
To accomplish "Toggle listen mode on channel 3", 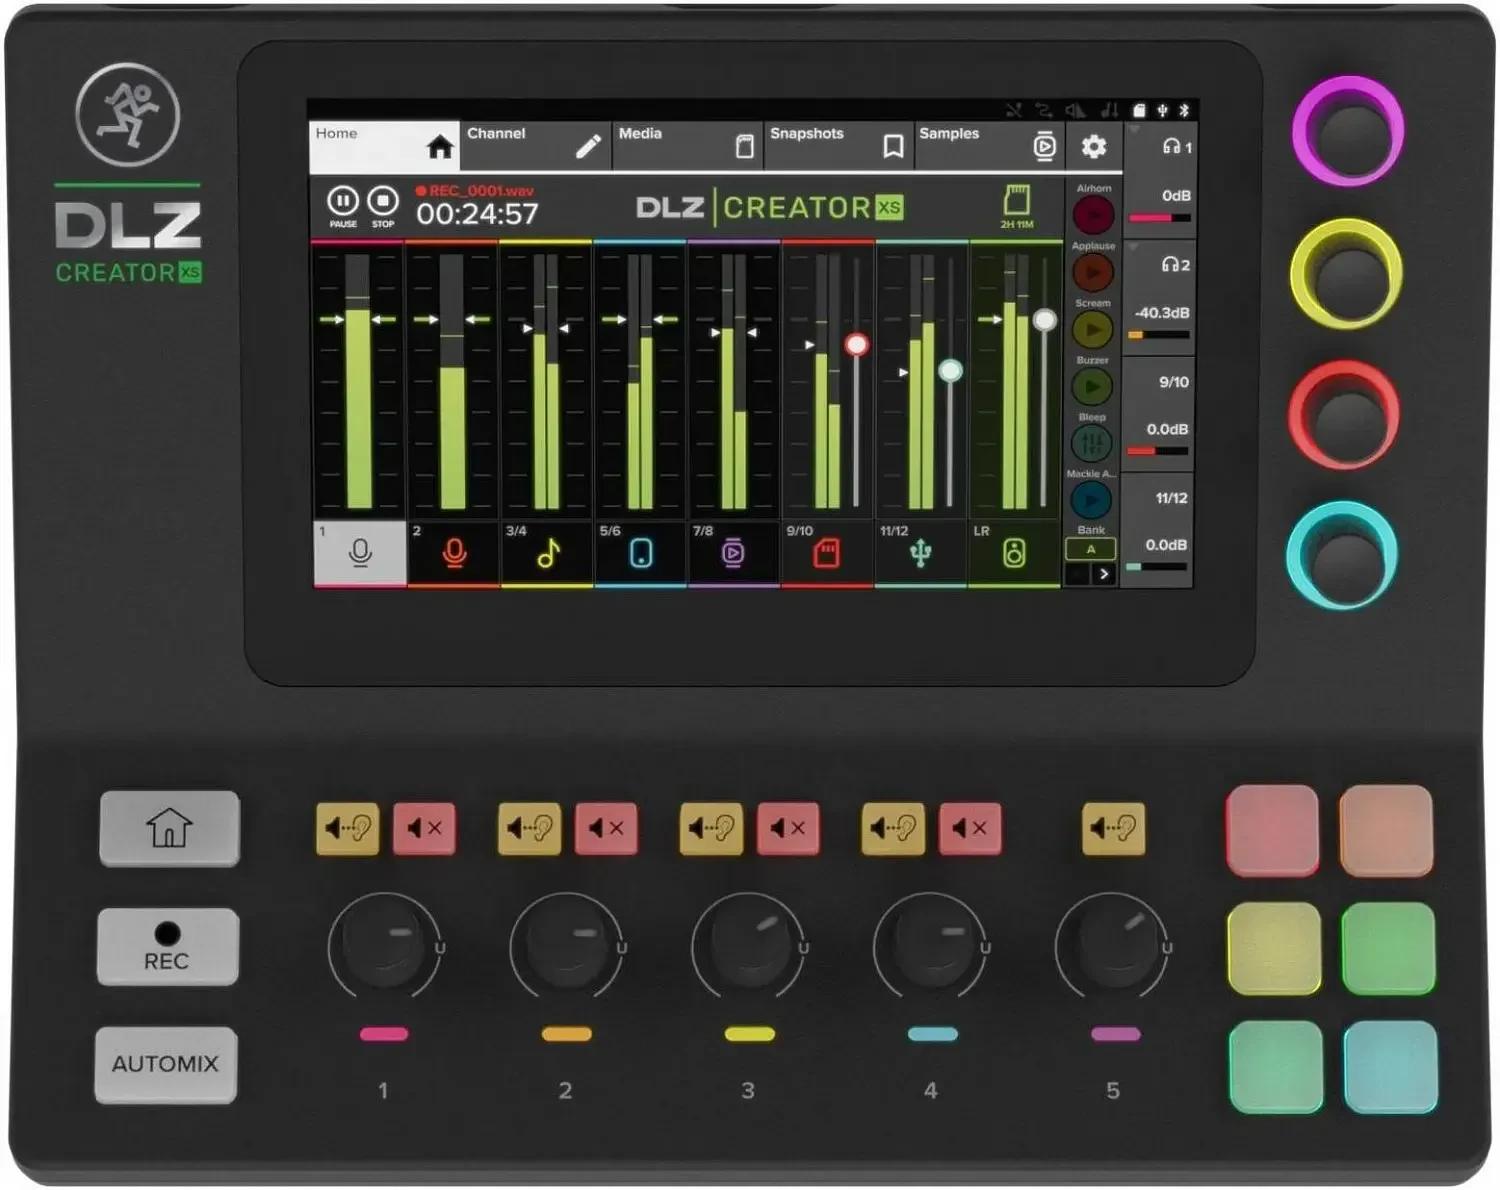I will [x=710, y=827].
